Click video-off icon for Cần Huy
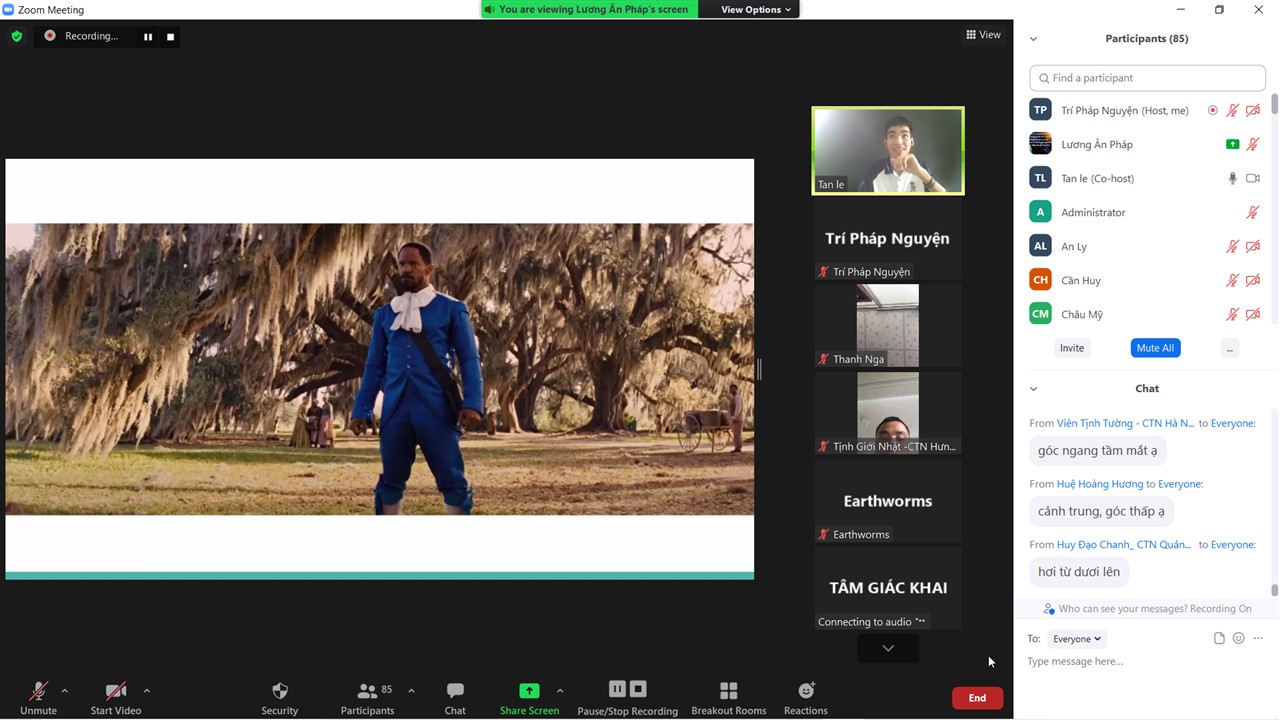 point(1253,280)
